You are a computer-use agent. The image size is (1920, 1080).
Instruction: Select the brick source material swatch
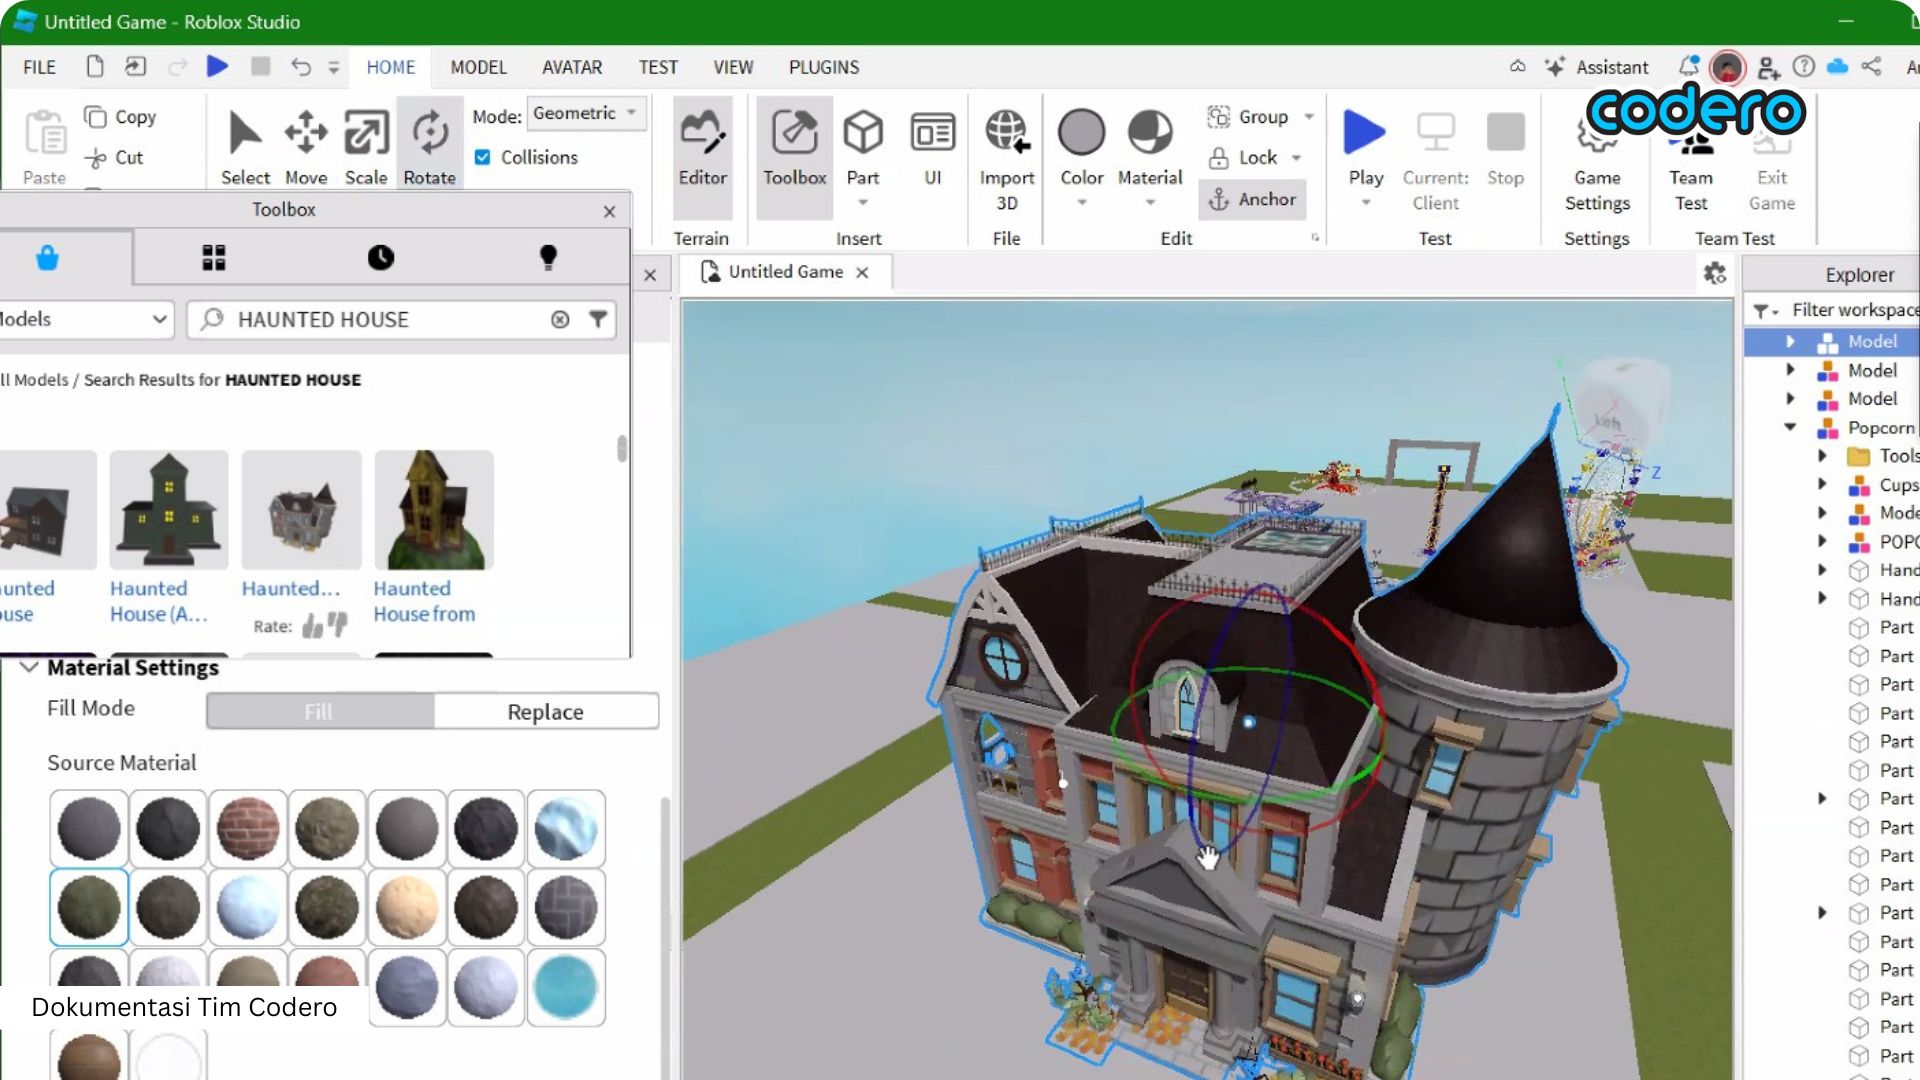point(248,828)
